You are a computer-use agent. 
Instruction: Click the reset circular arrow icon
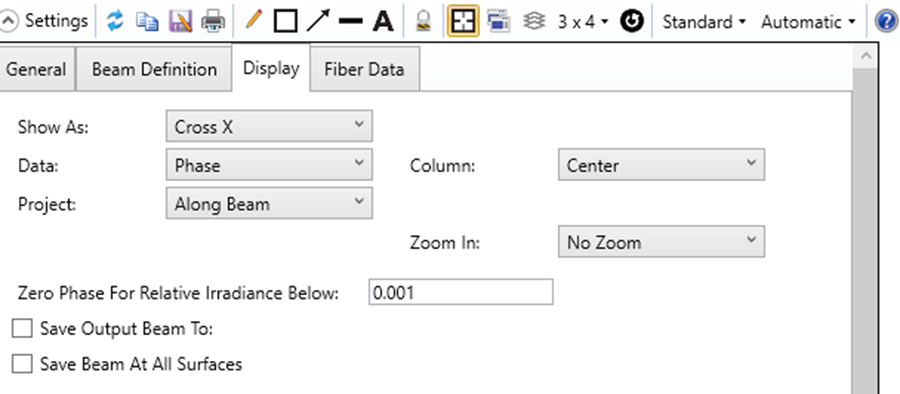pyautogui.click(x=632, y=22)
